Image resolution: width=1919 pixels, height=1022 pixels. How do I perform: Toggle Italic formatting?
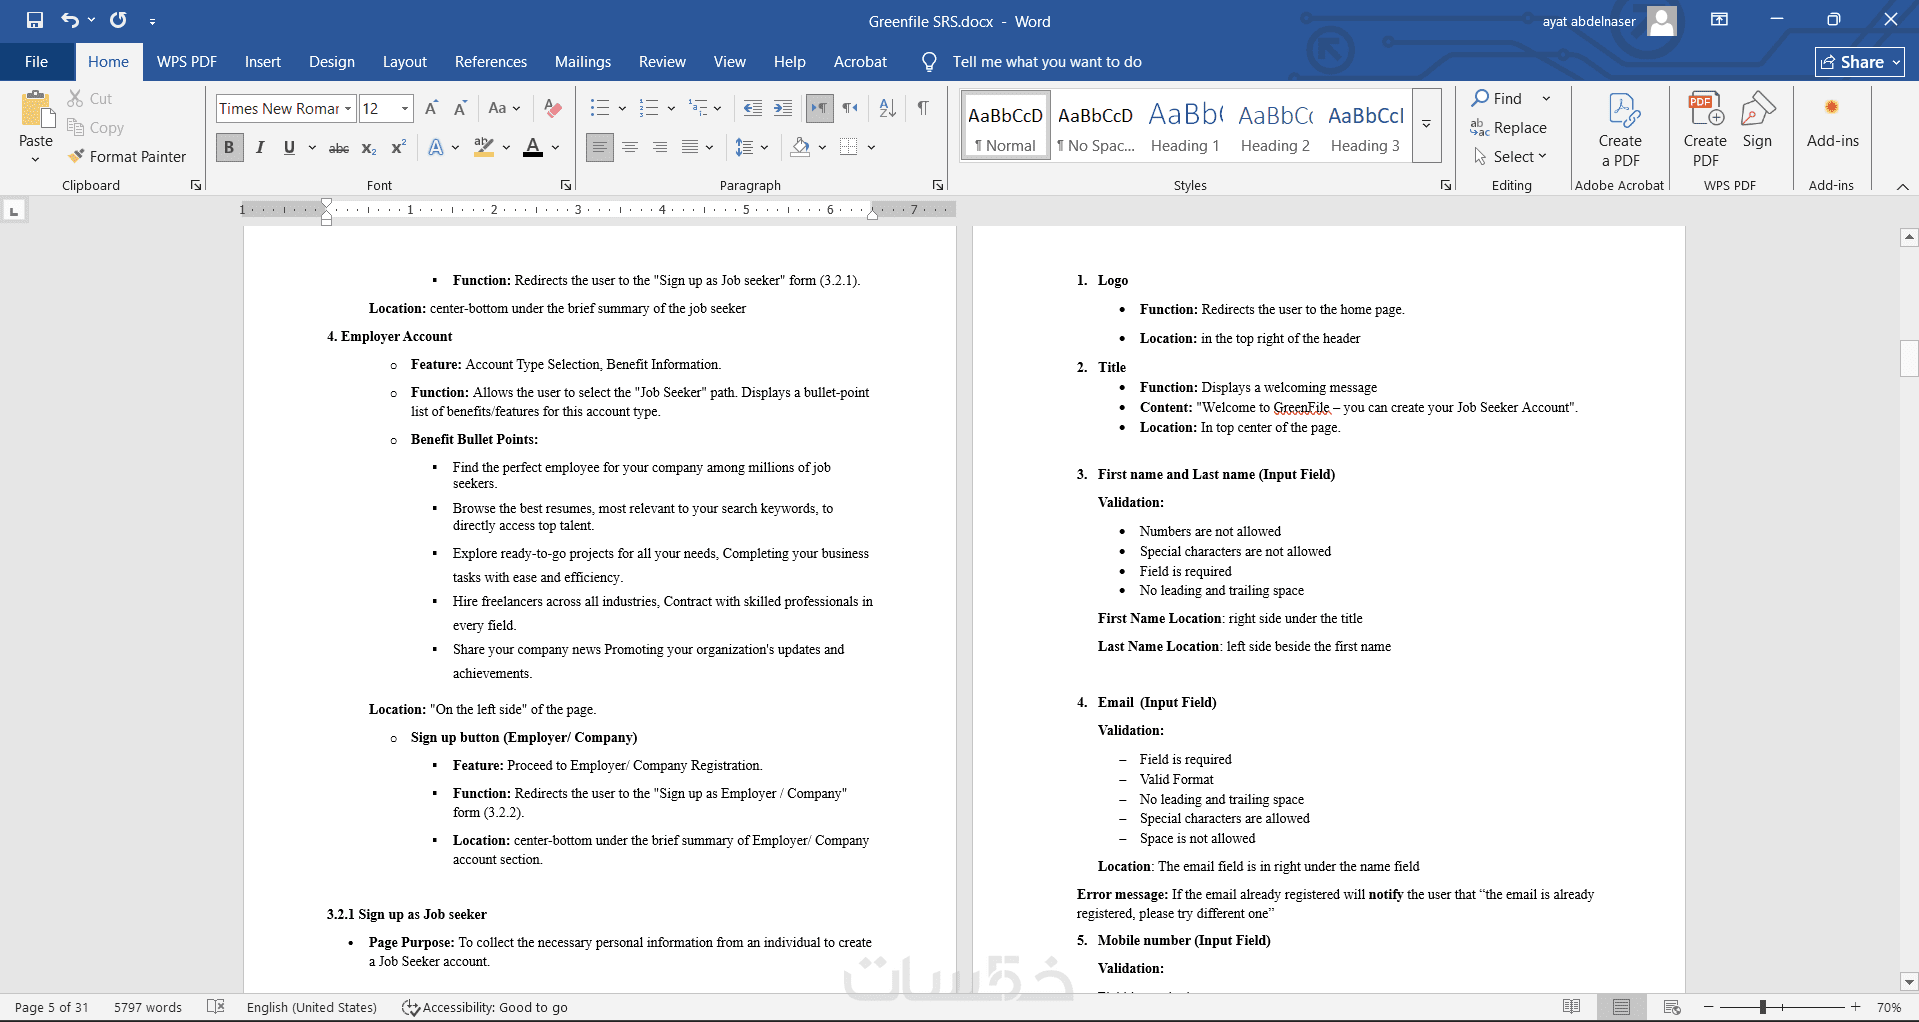pos(260,148)
